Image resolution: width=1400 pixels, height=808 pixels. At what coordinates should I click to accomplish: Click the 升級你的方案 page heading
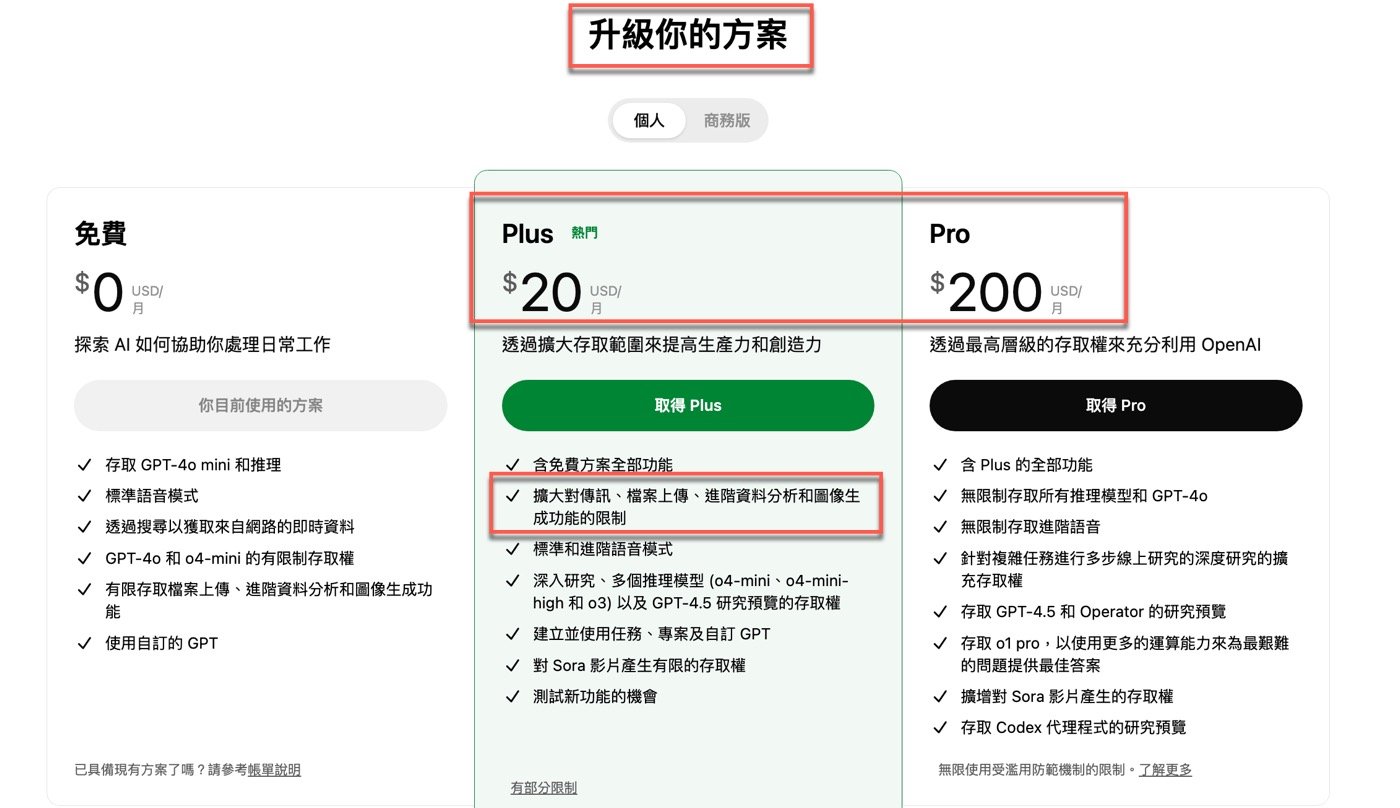coord(688,36)
